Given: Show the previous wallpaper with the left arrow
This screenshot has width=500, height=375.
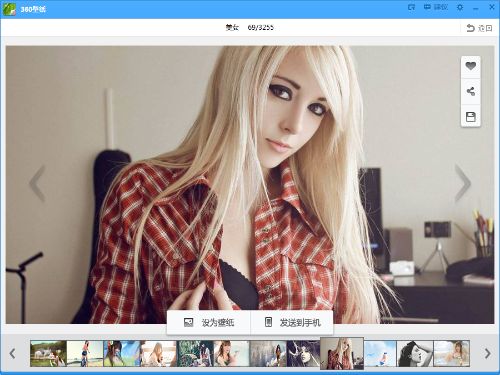Looking at the screenshot, I should click(37, 183).
